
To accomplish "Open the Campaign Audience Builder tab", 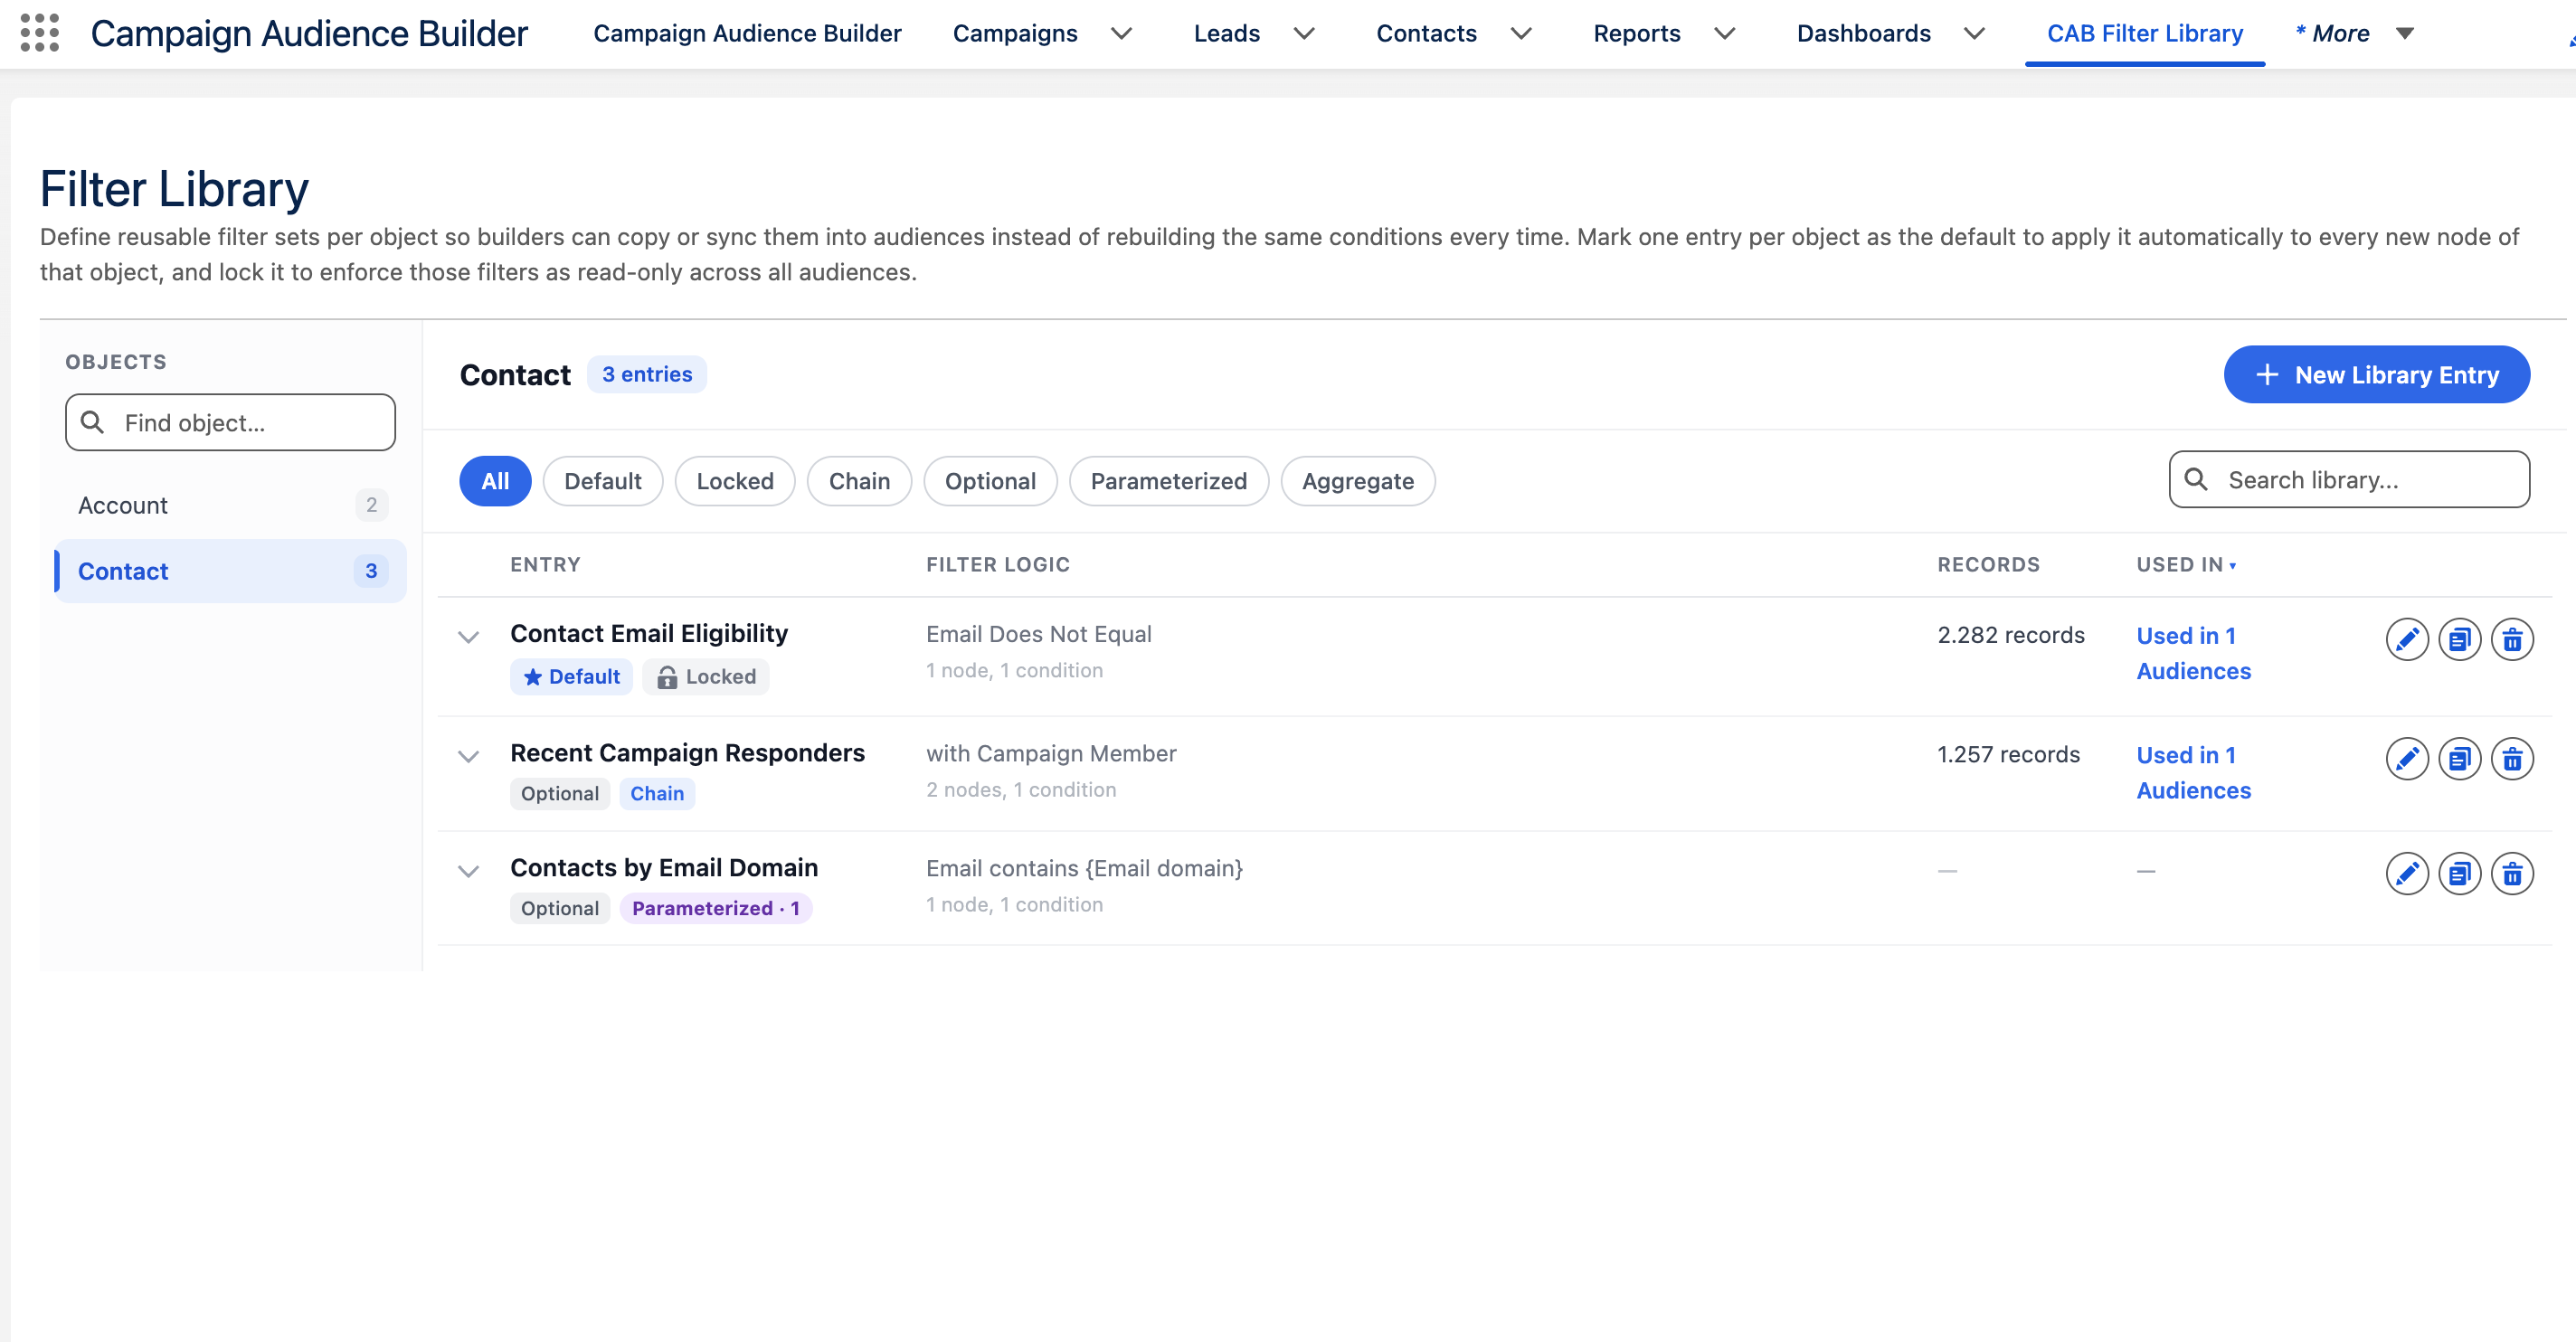I will point(747,33).
